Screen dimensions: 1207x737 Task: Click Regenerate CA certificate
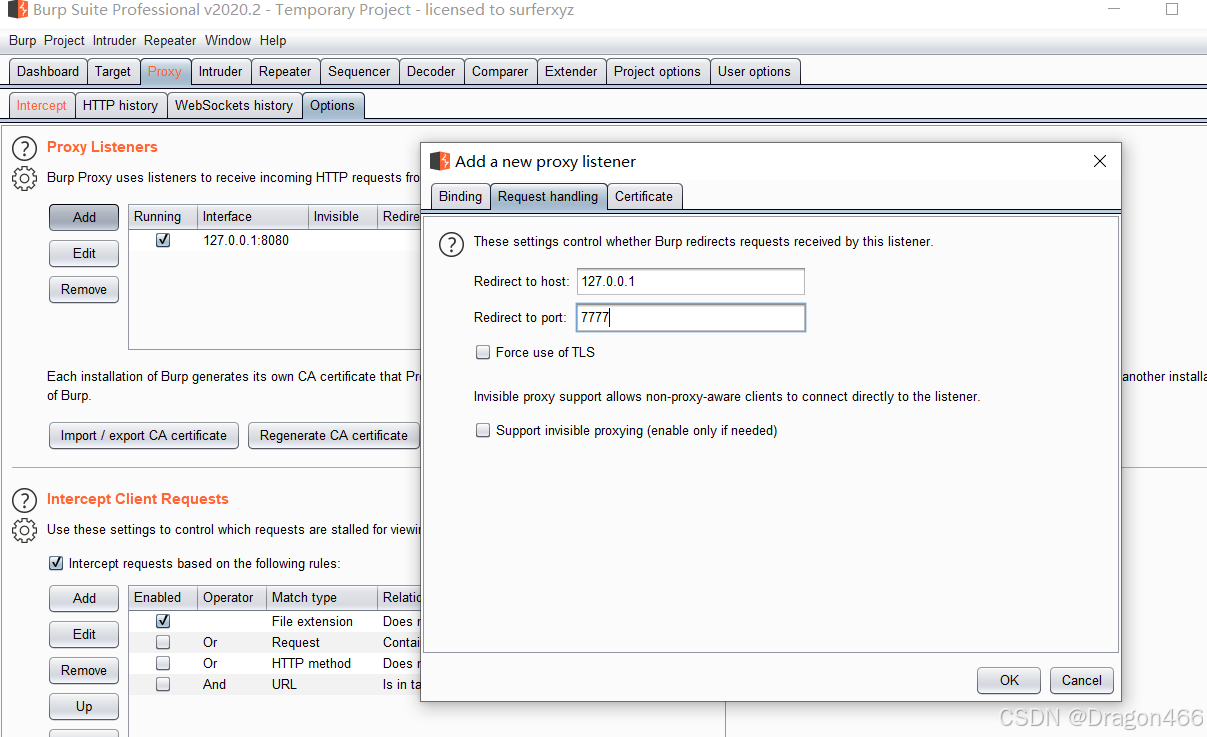(334, 435)
